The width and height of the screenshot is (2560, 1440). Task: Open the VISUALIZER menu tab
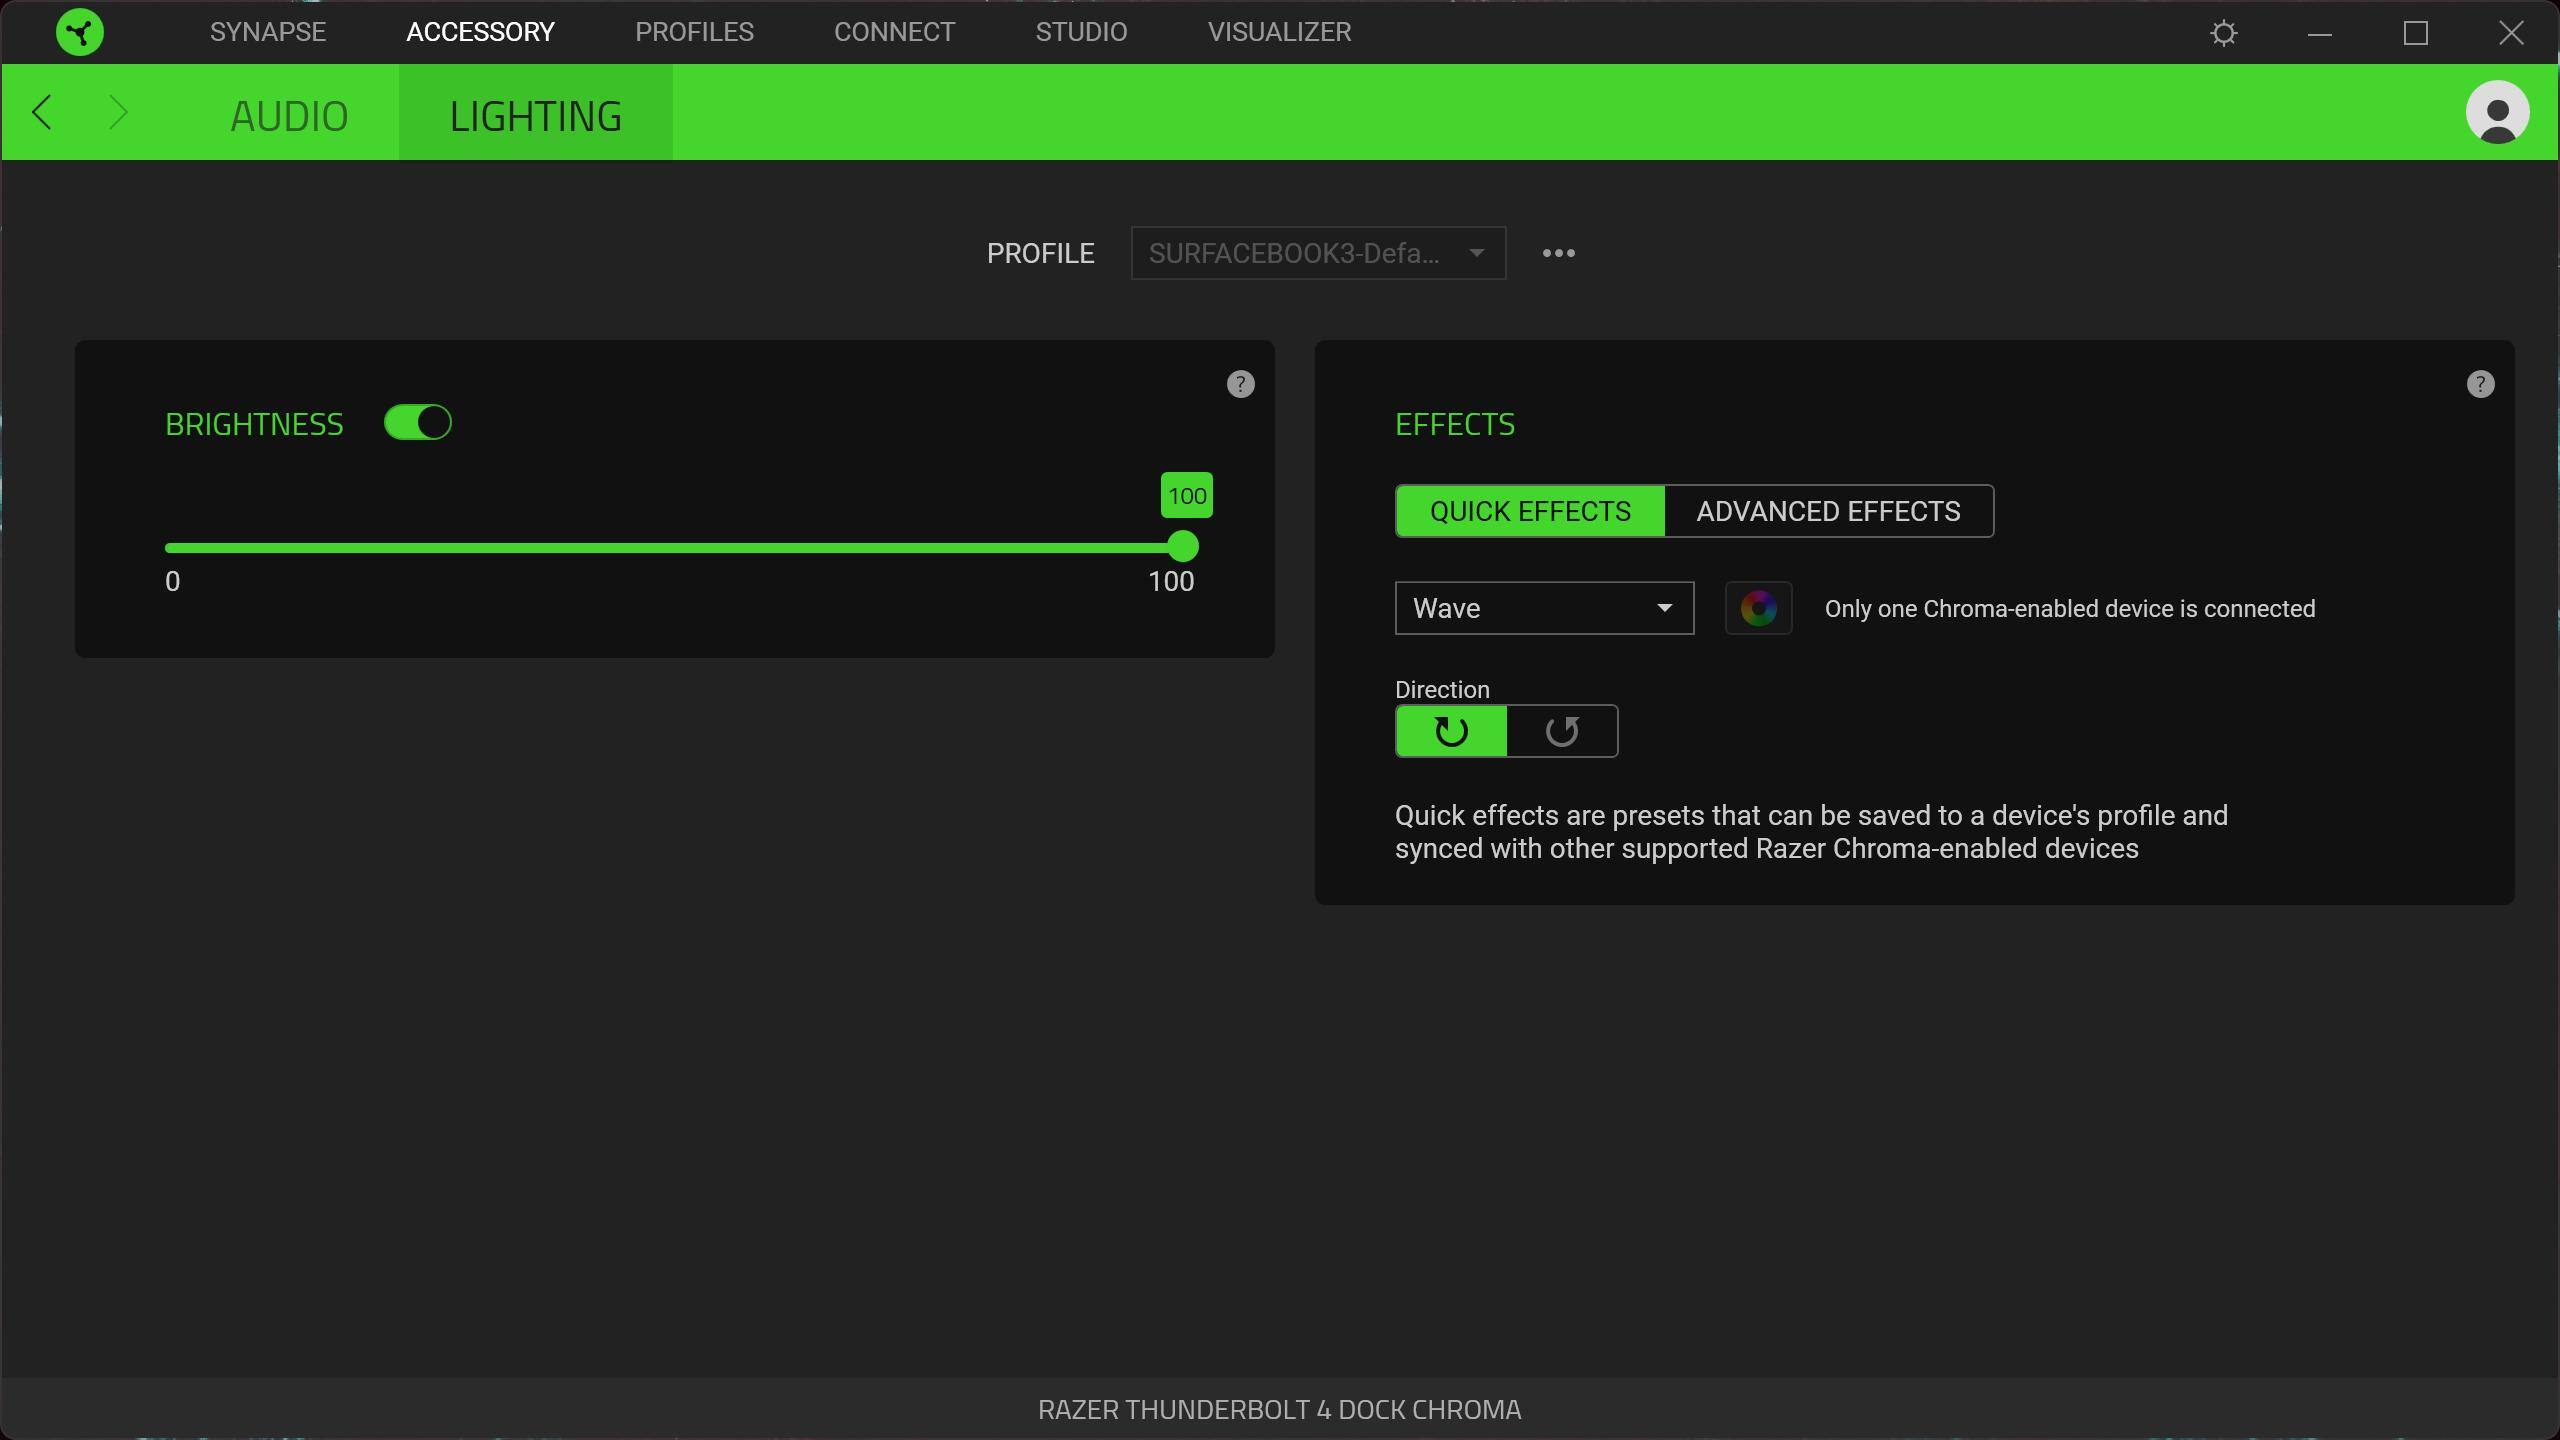point(1279,32)
